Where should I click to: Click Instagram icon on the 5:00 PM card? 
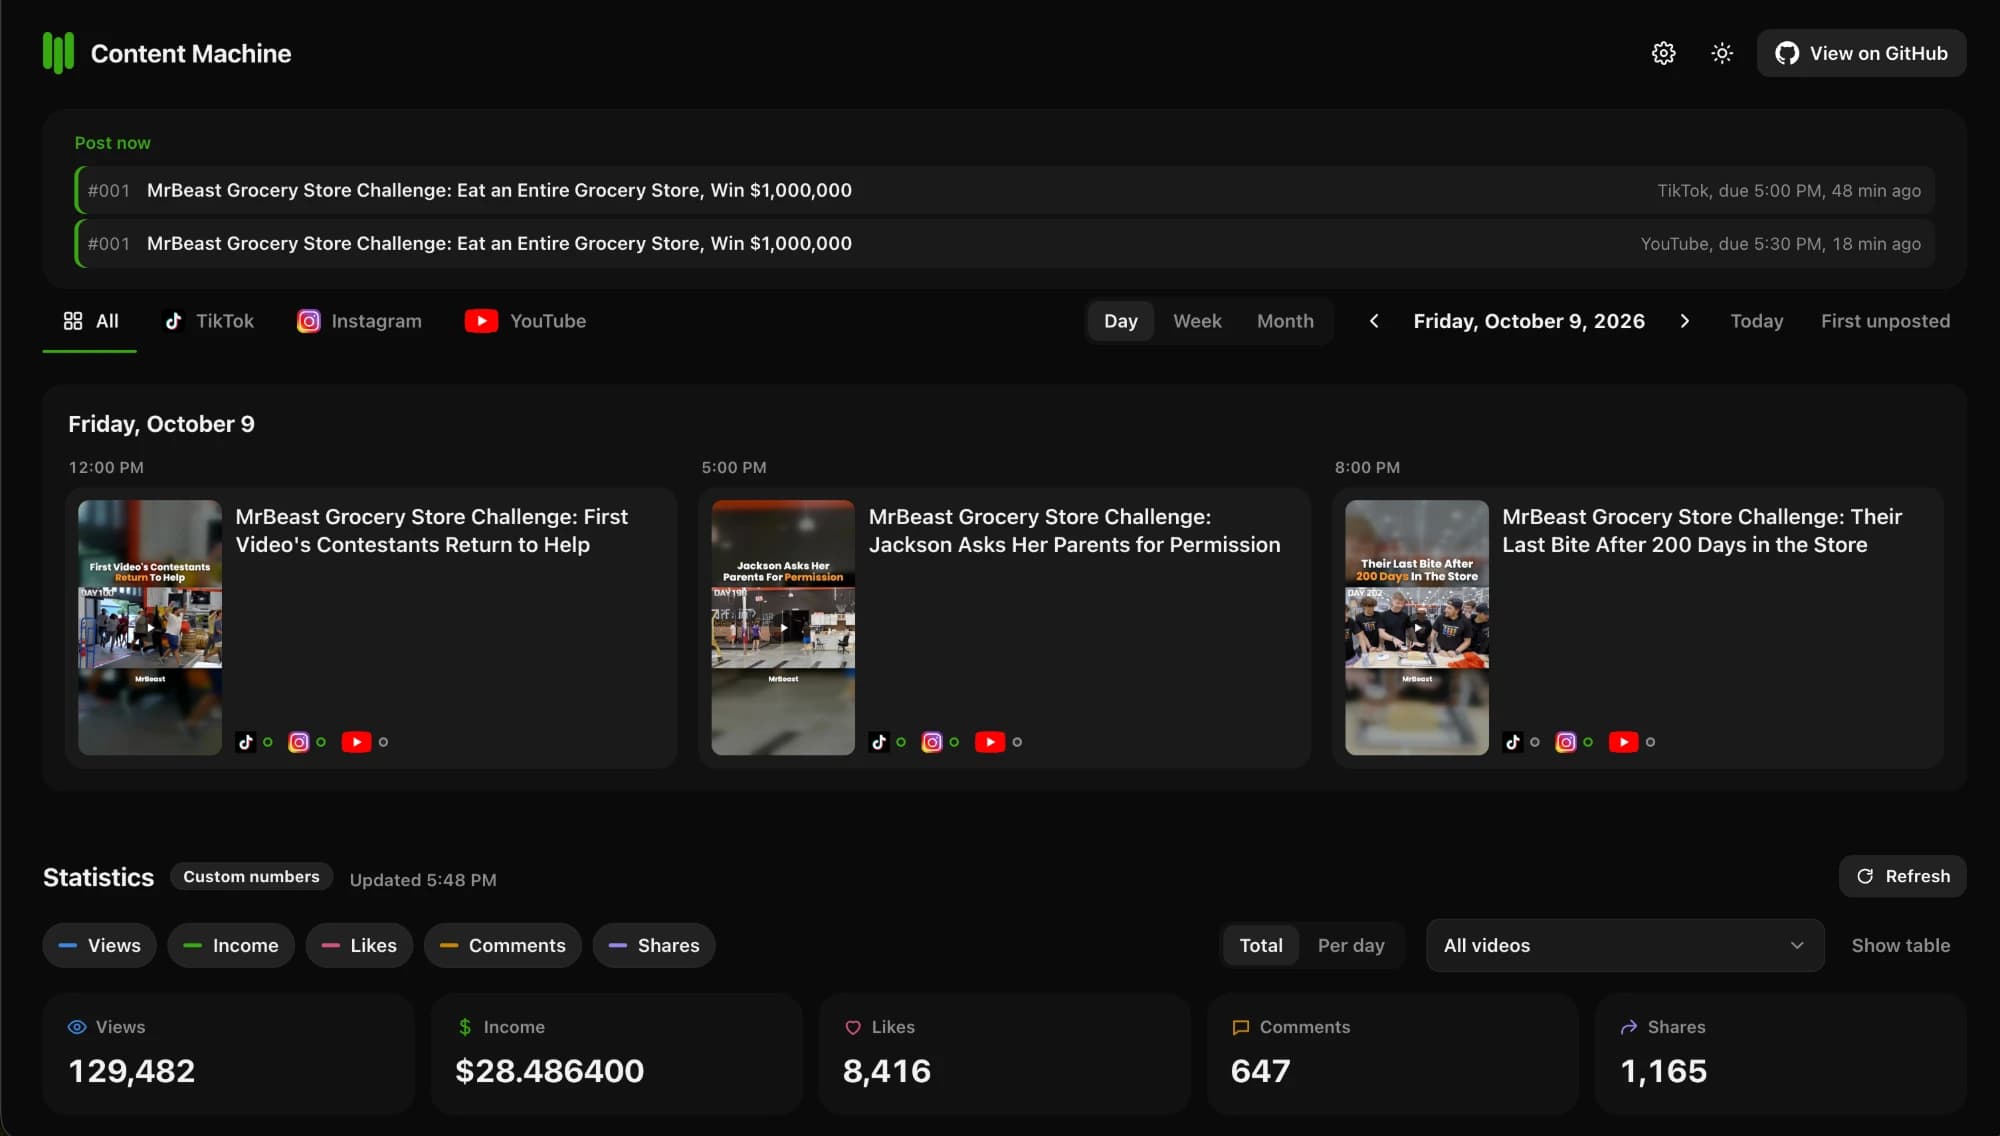[932, 742]
